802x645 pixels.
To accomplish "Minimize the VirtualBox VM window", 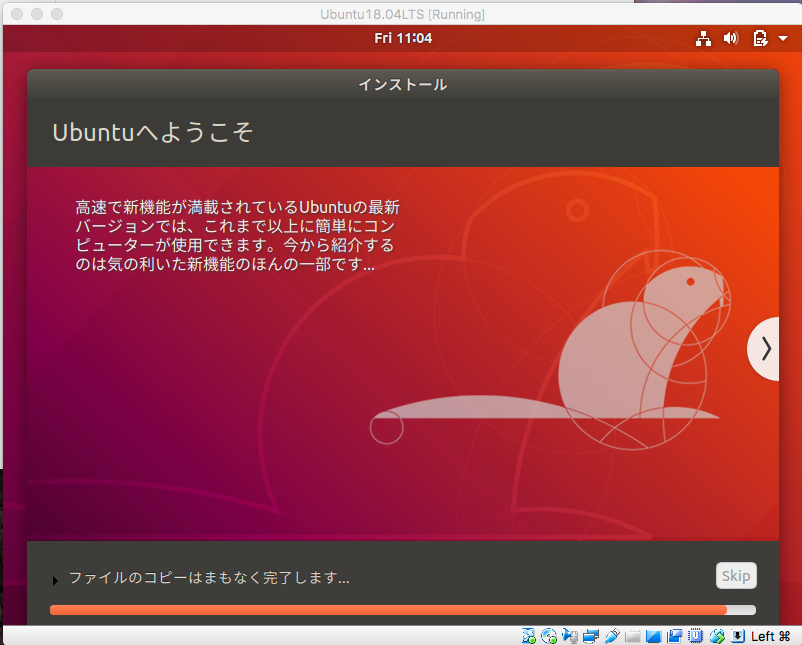I will point(37,14).
